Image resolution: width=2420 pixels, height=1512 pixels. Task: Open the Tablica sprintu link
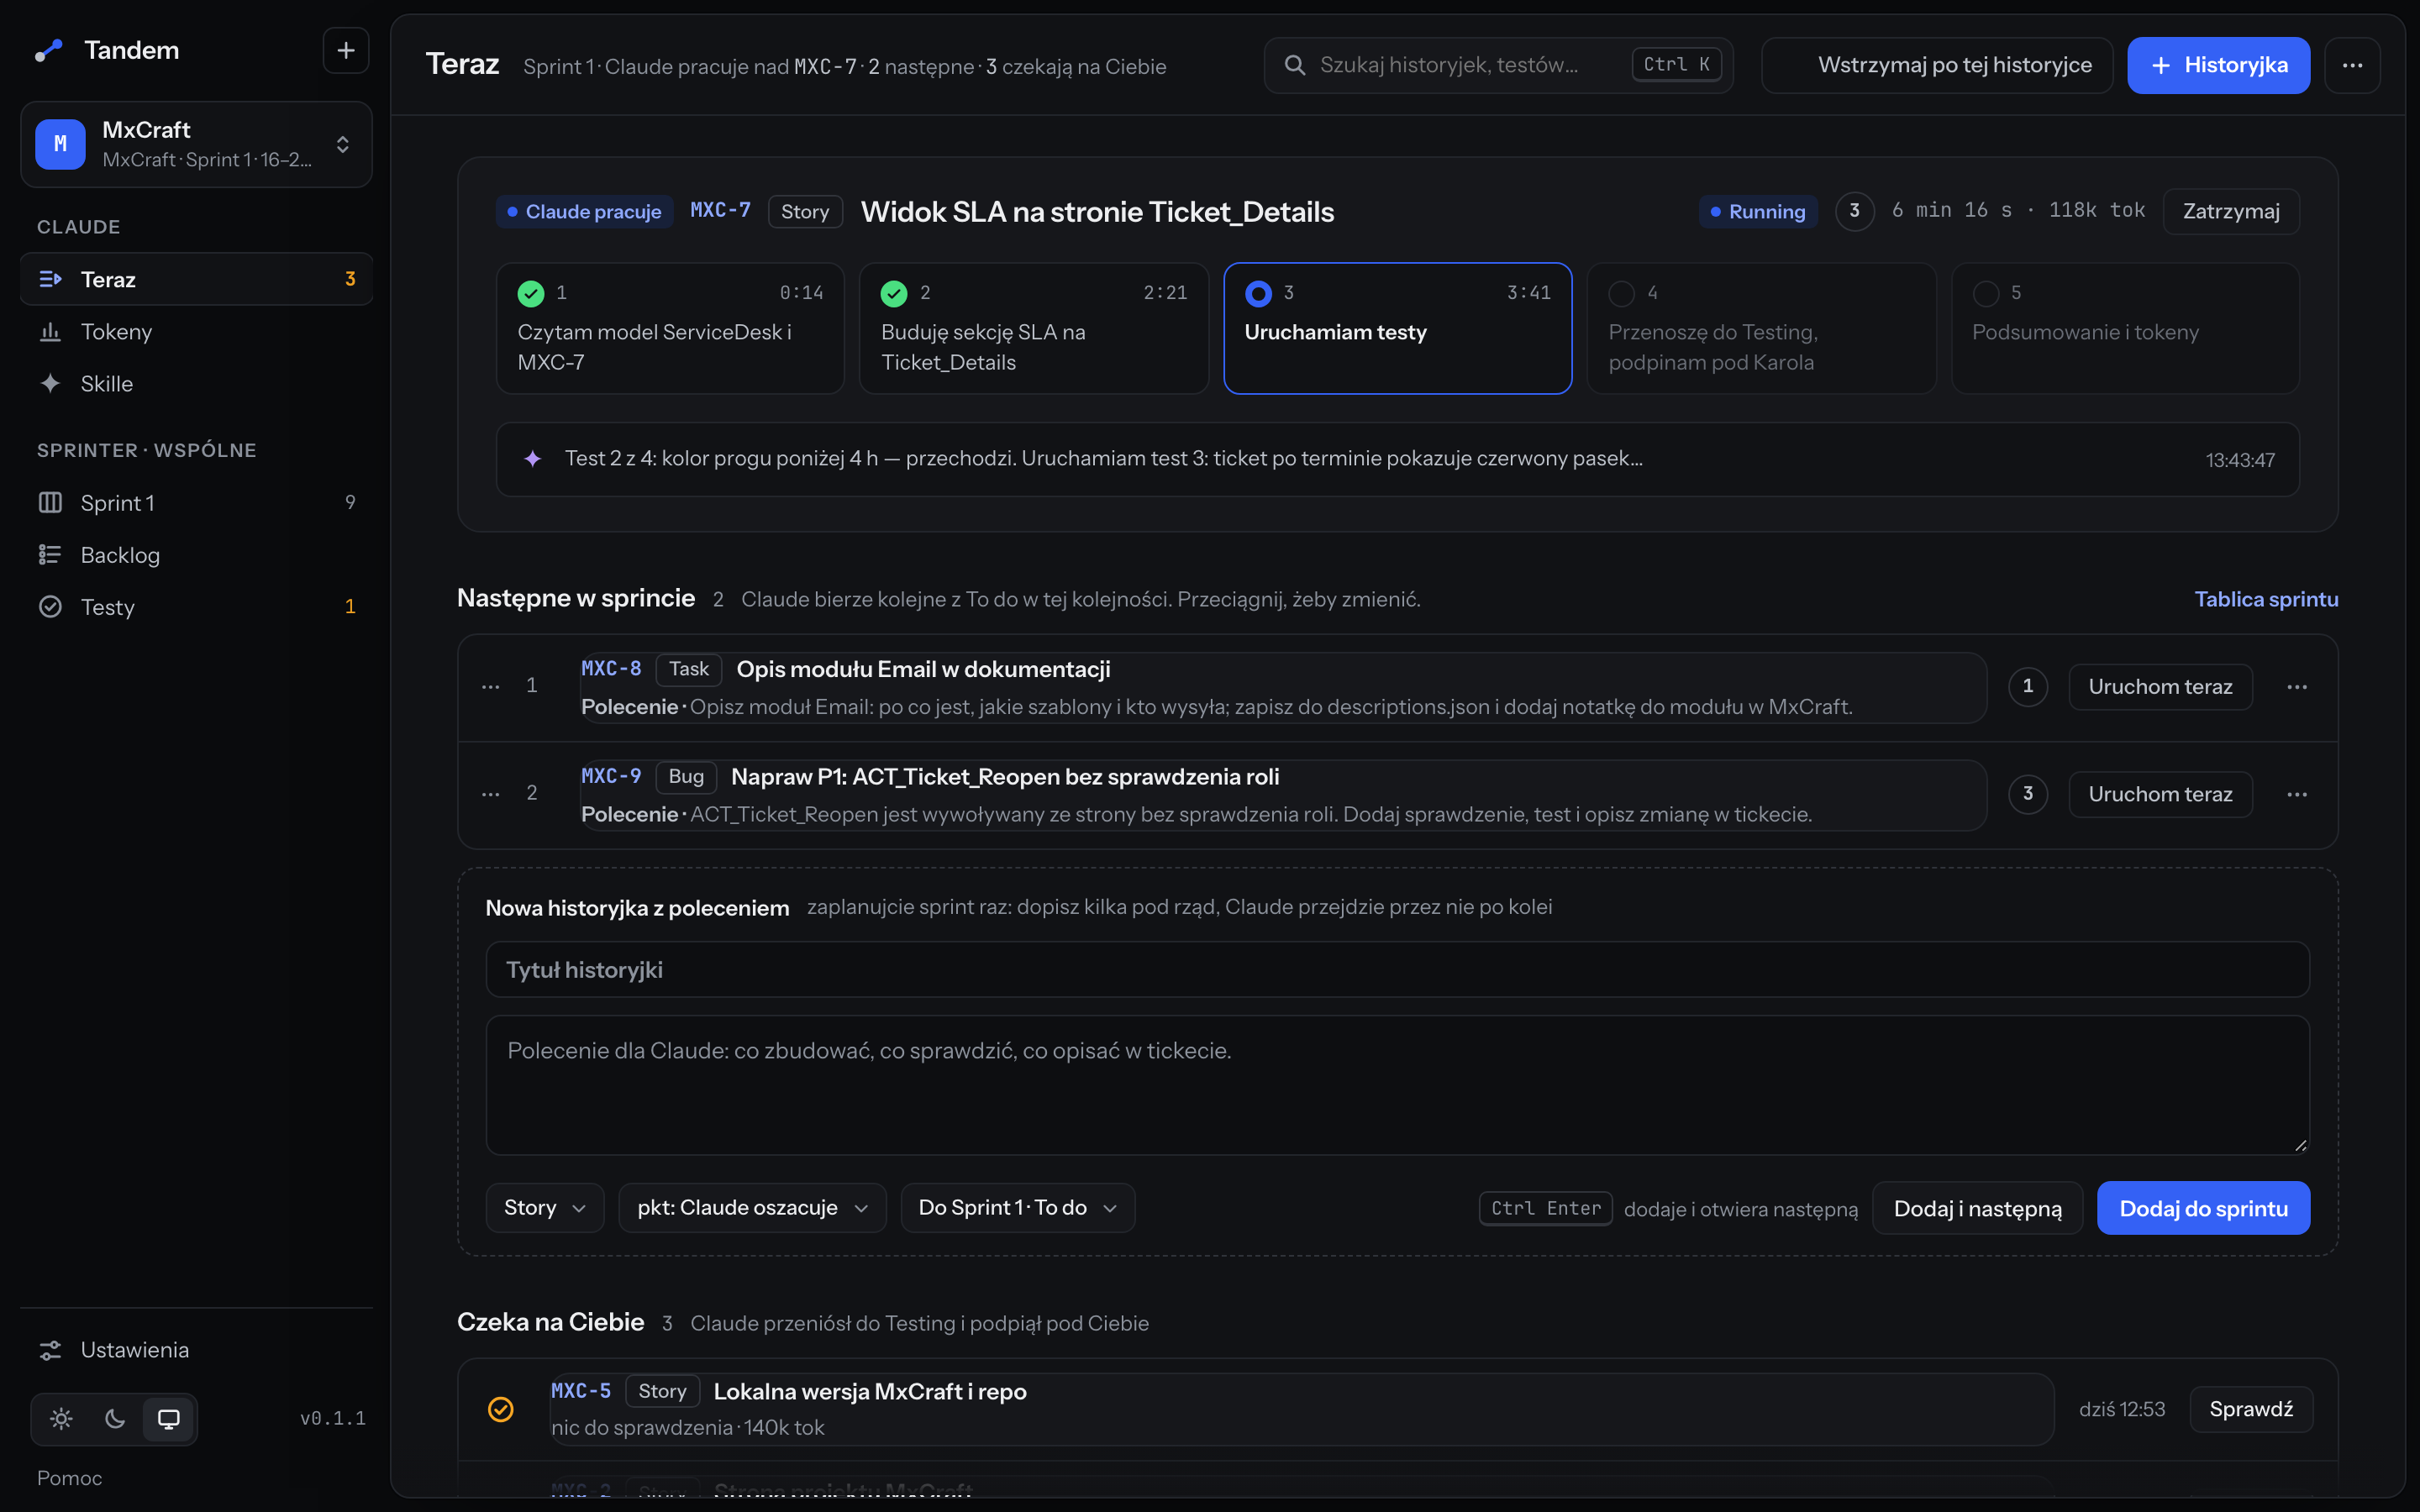click(x=2266, y=599)
